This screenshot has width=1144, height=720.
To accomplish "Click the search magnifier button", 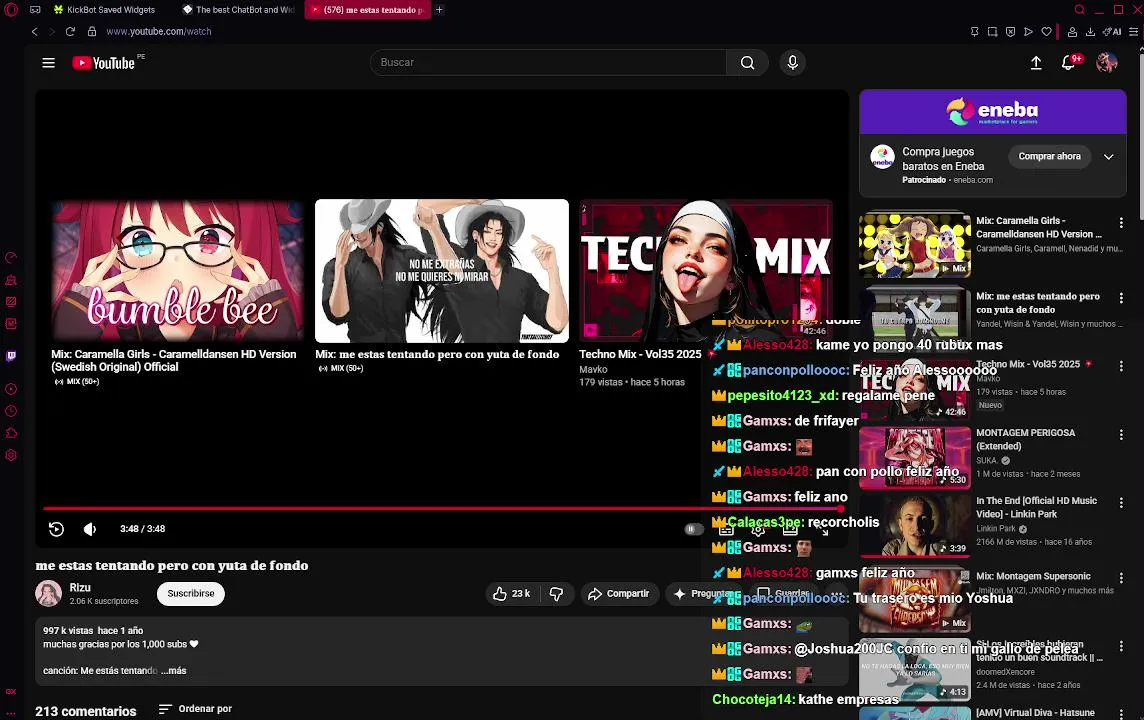I will 747,63.
